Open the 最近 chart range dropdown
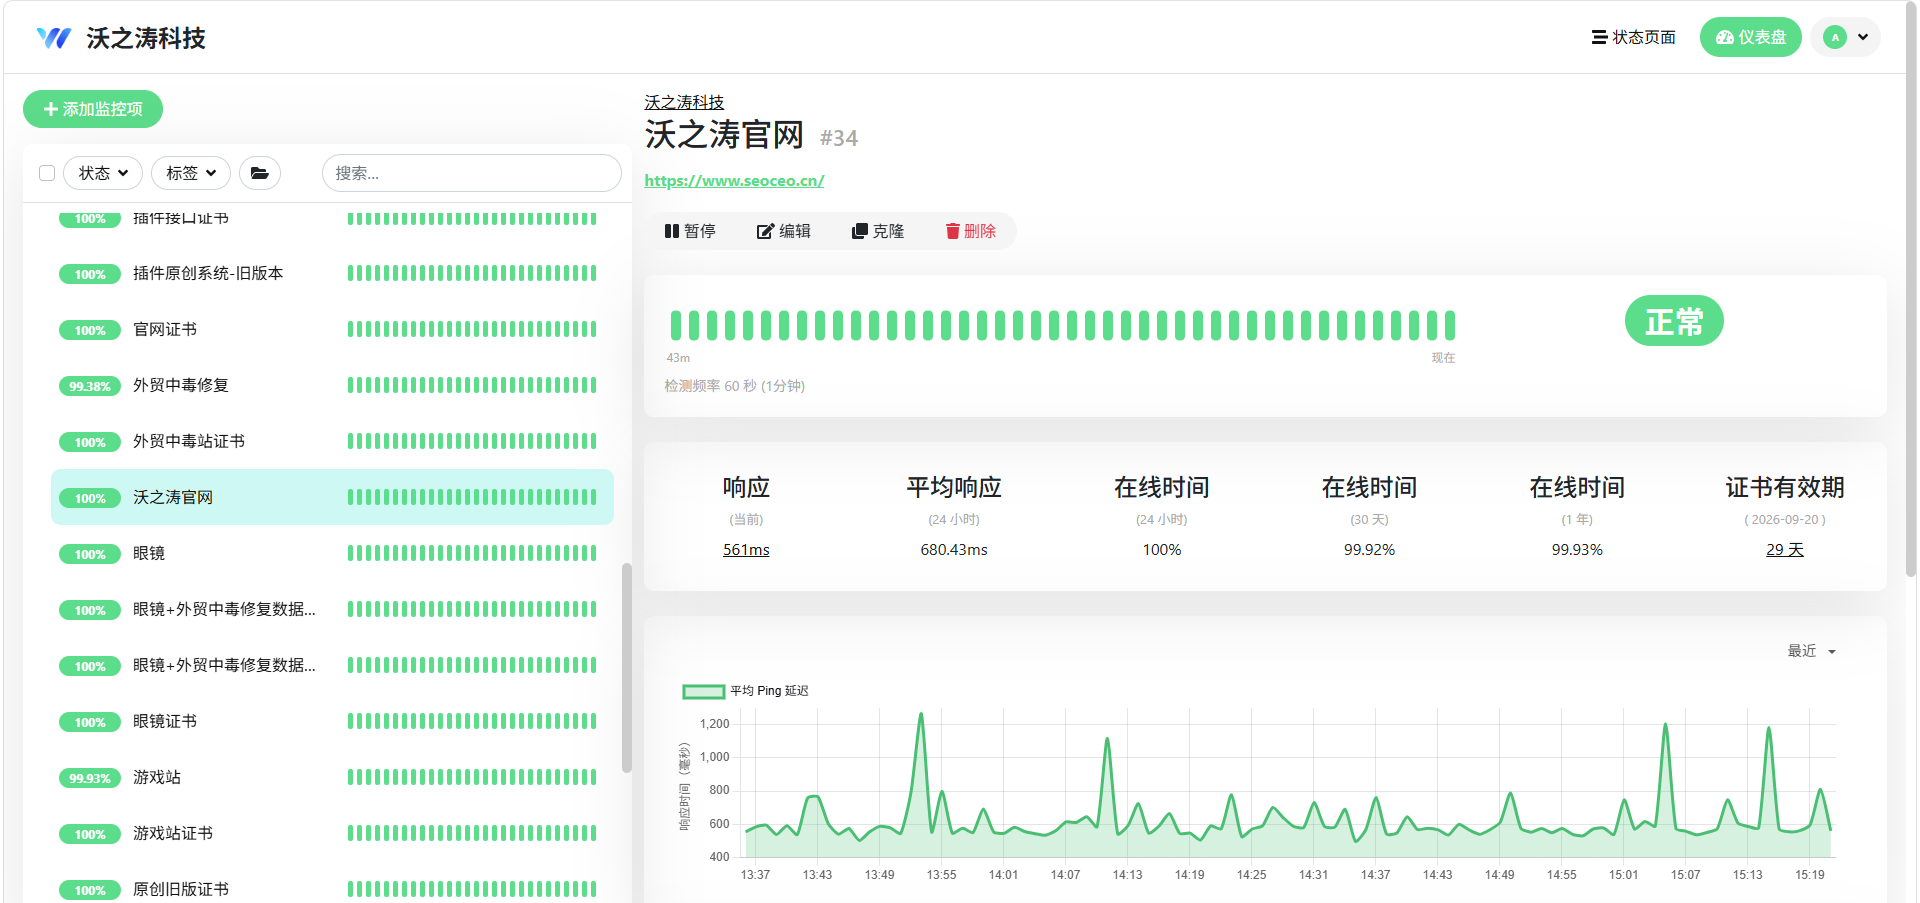Screen dimensions: 1920x903 (1811, 651)
